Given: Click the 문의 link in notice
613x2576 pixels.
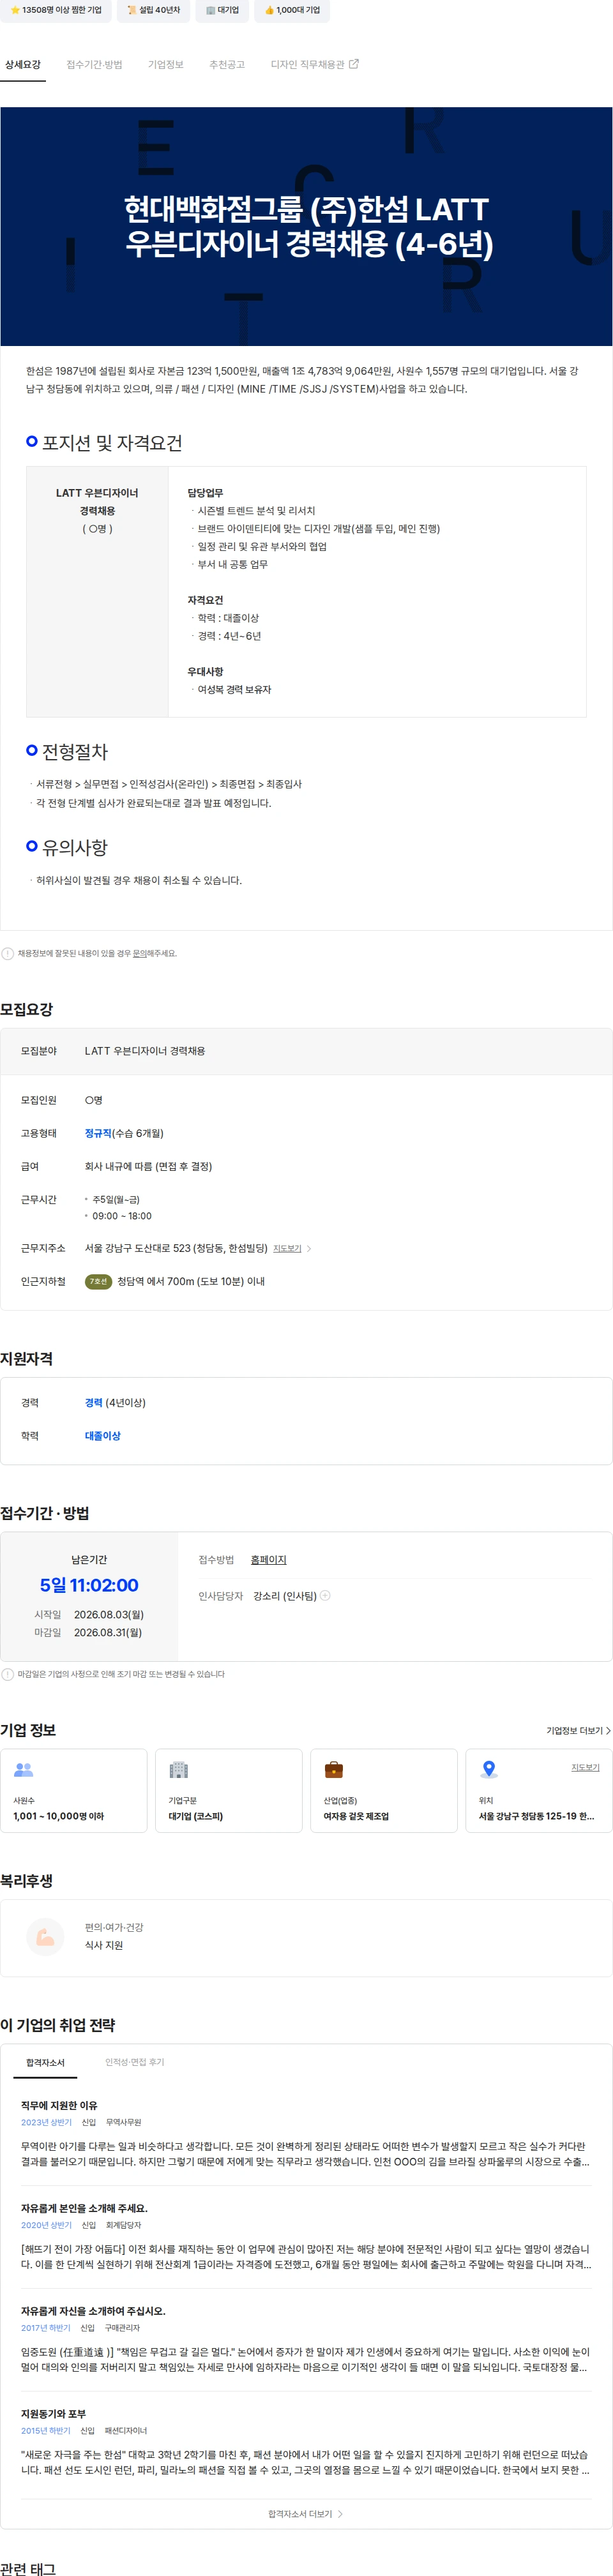Looking at the screenshot, I should click(x=141, y=953).
